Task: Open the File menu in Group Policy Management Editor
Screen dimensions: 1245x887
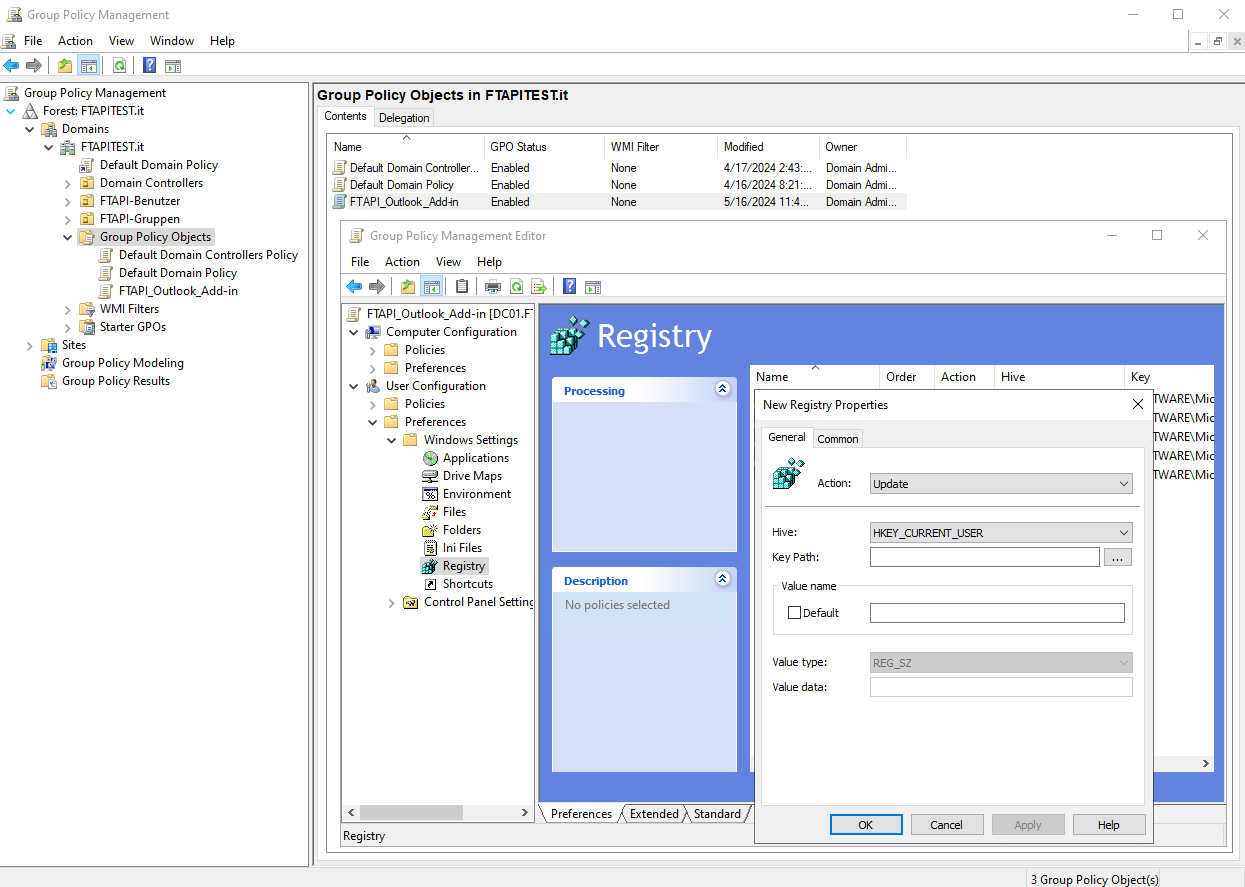Action: click(360, 262)
